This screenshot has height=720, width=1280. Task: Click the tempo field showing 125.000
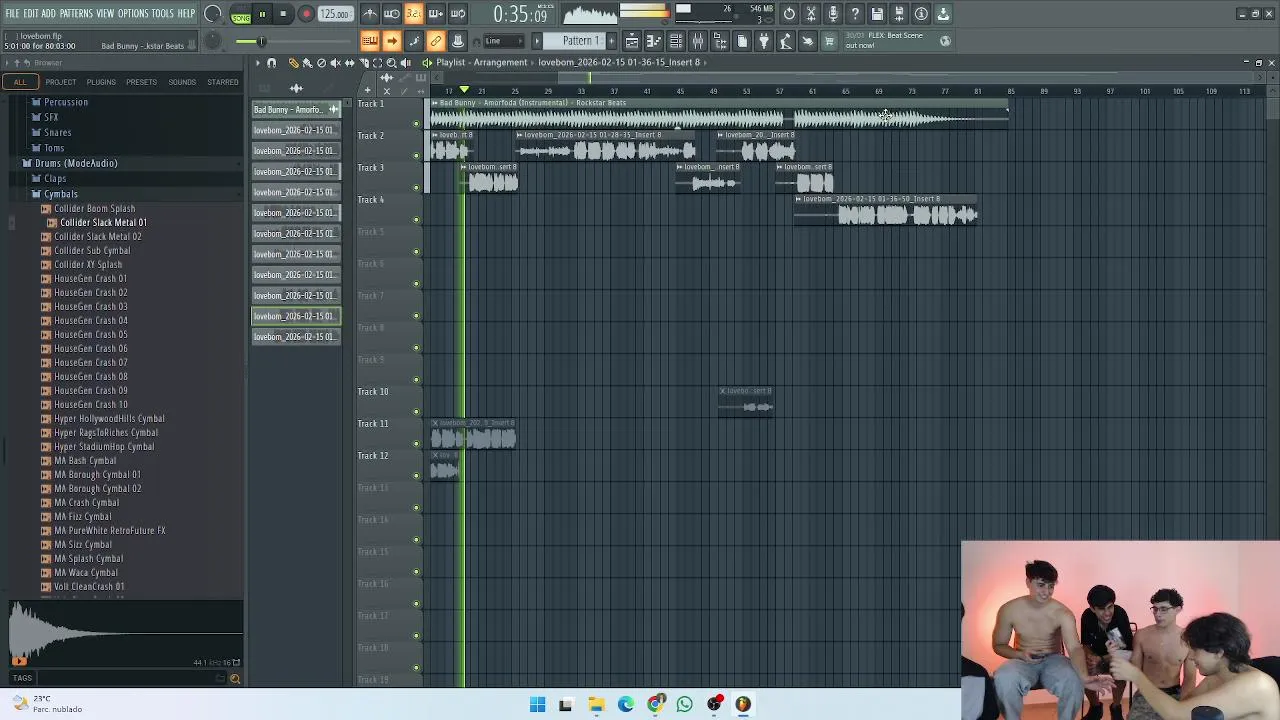[x=335, y=14]
